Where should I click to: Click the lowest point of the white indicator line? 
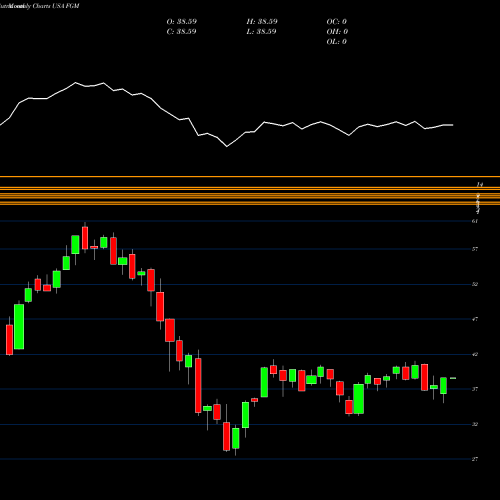coord(227,146)
